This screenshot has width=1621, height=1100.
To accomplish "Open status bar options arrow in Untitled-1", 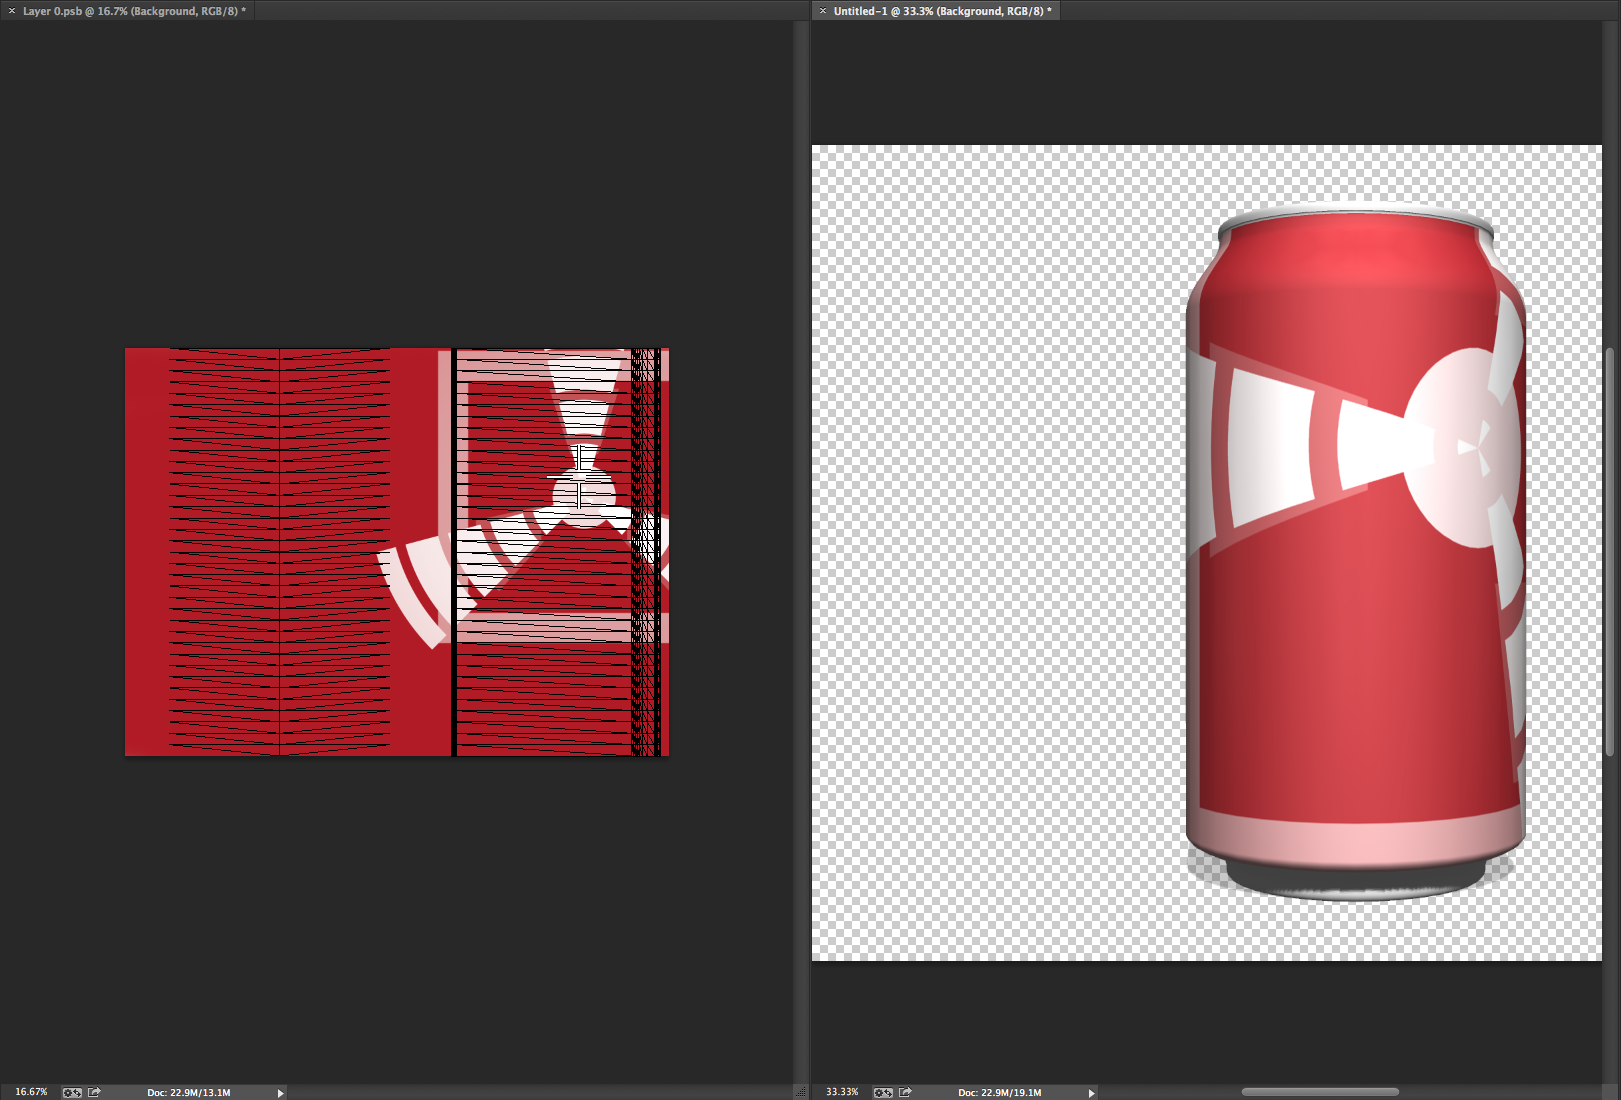I will [x=1091, y=1093].
